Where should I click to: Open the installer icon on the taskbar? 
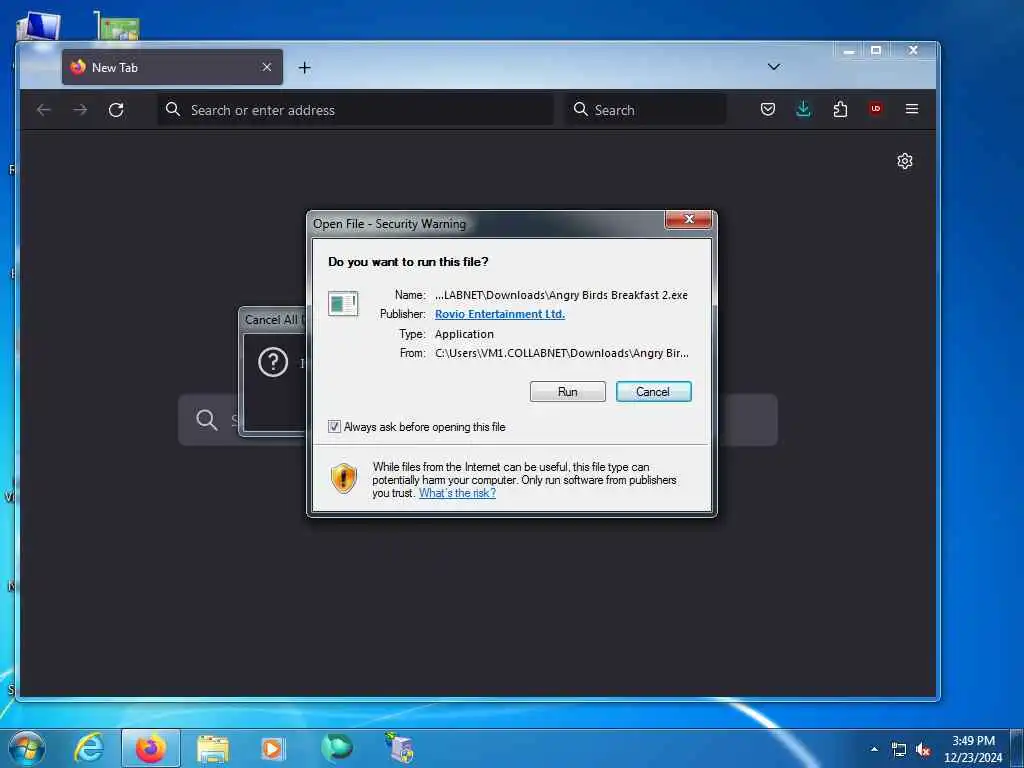pos(399,748)
